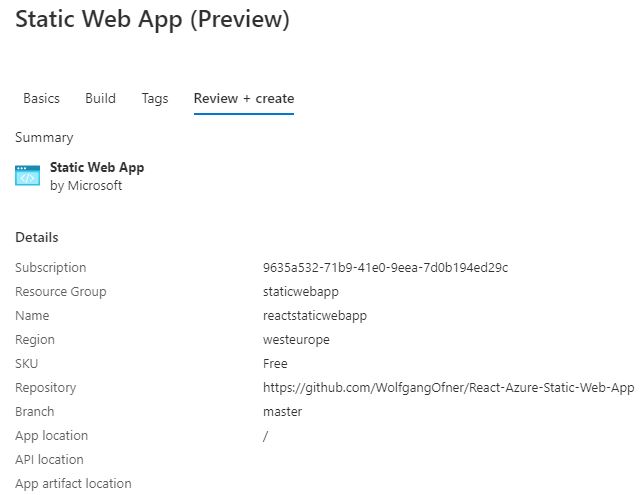This screenshot has width=640, height=495.
Task: Click the Name label
Action: tap(32, 315)
